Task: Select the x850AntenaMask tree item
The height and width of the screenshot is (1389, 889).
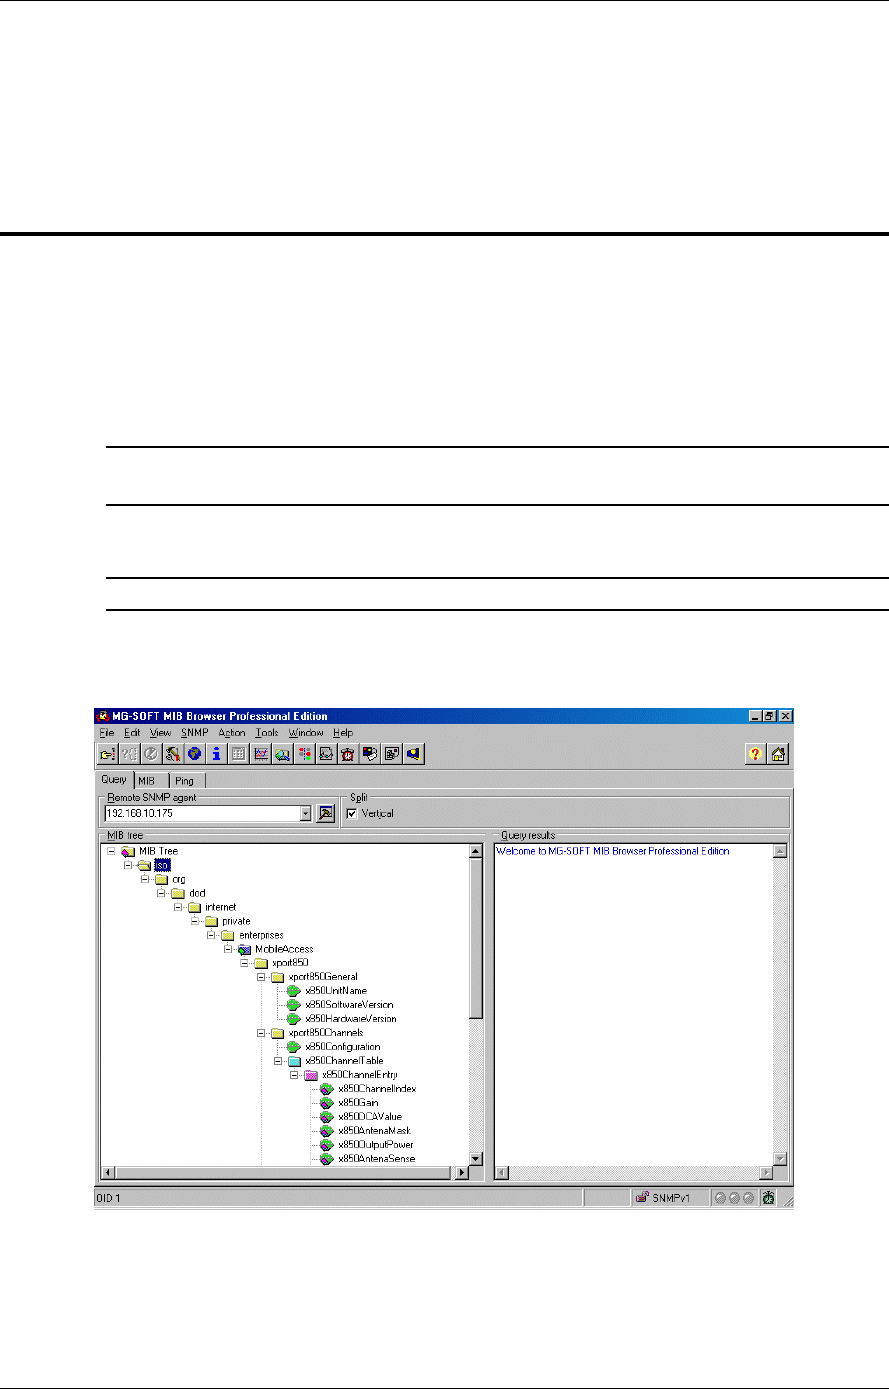Action: [x=376, y=1130]
